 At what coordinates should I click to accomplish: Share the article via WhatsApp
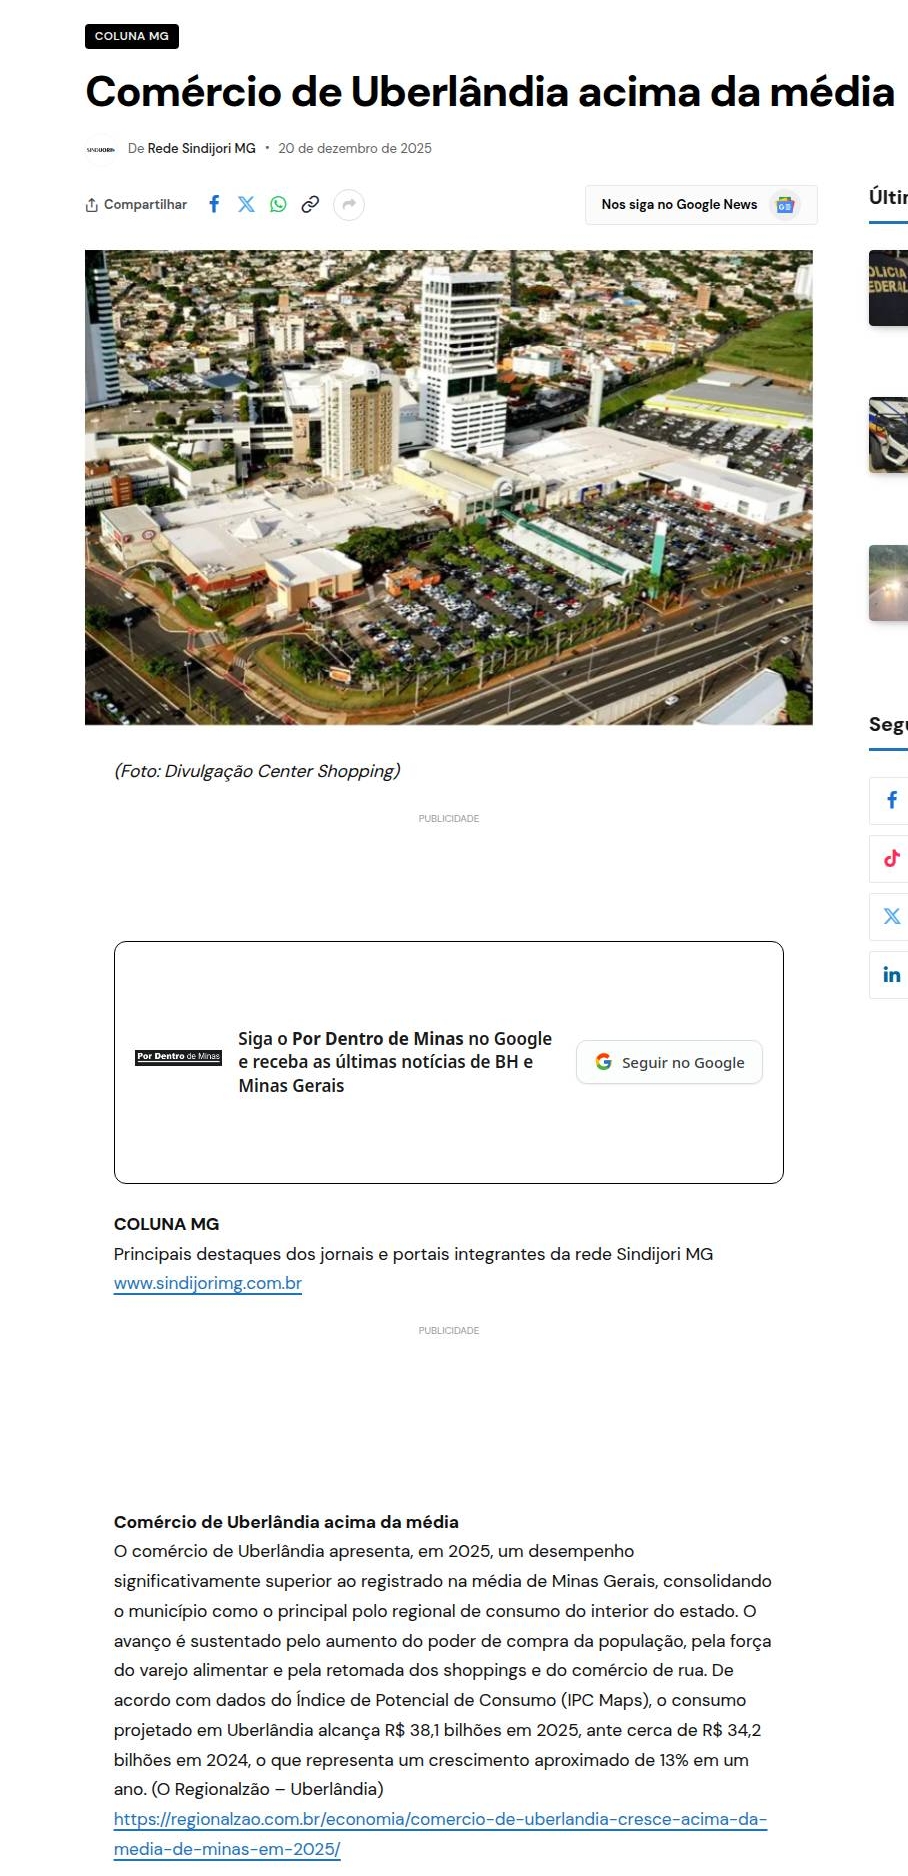[278, 204]
